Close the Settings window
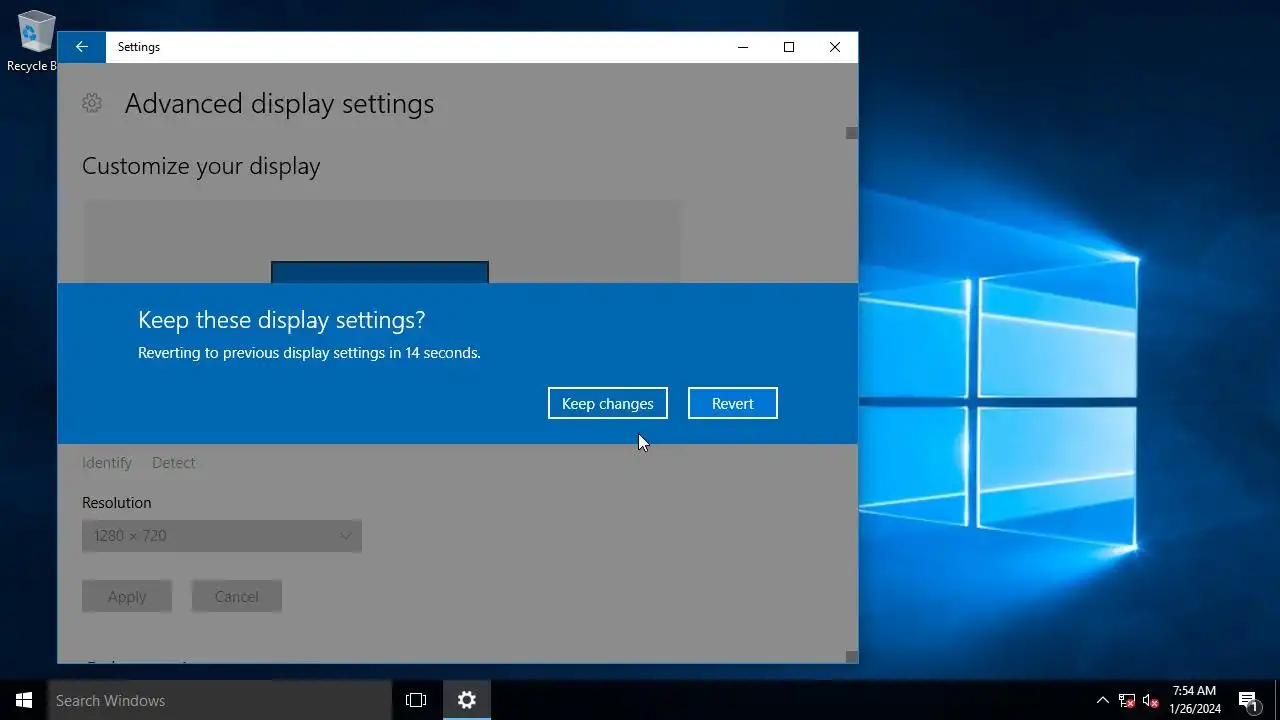This screenshot has height=720, width=1280. tap(835, 47)
